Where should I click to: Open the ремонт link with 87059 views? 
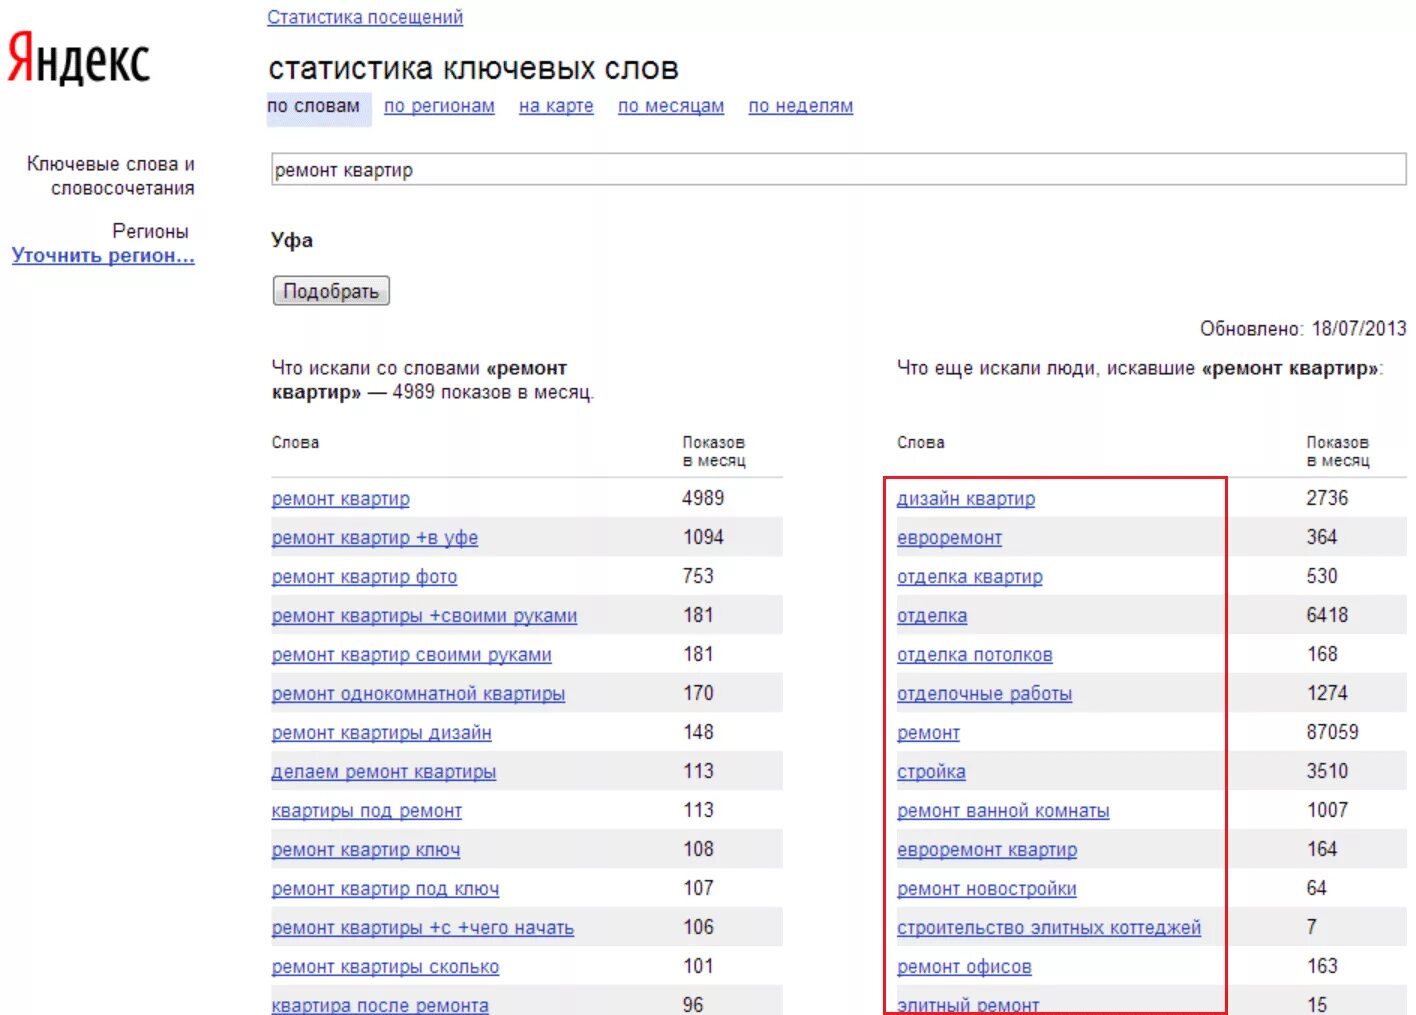click(x=928, y=732)
